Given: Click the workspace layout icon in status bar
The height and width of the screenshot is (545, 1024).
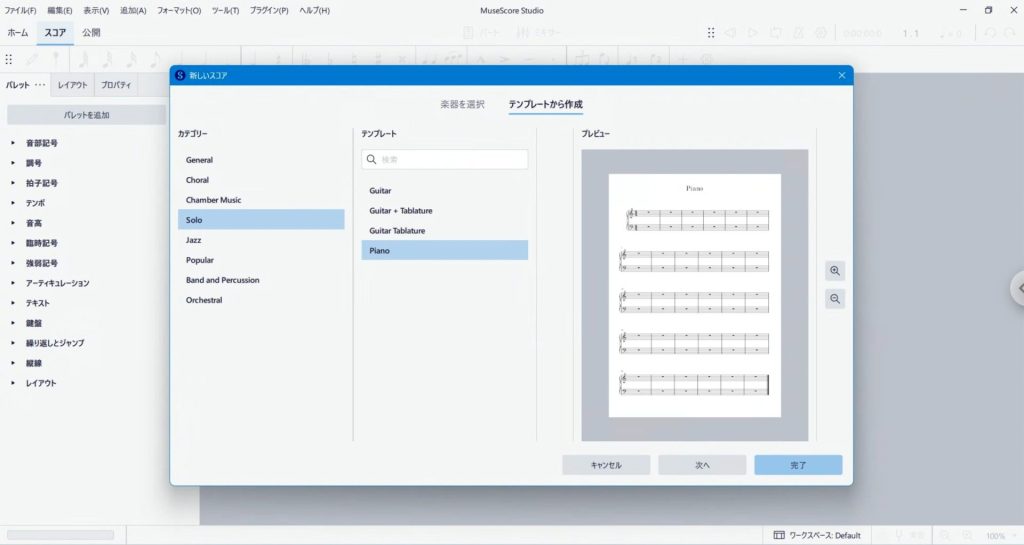Looking at the screenshot, I should coord(778,535).
